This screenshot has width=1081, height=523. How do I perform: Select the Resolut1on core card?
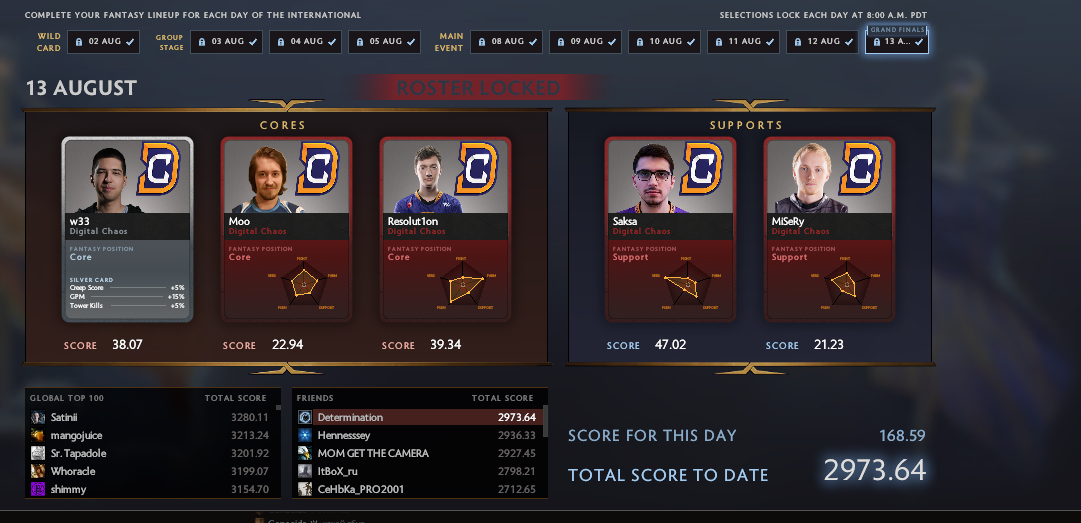click(x=445, y=229)
